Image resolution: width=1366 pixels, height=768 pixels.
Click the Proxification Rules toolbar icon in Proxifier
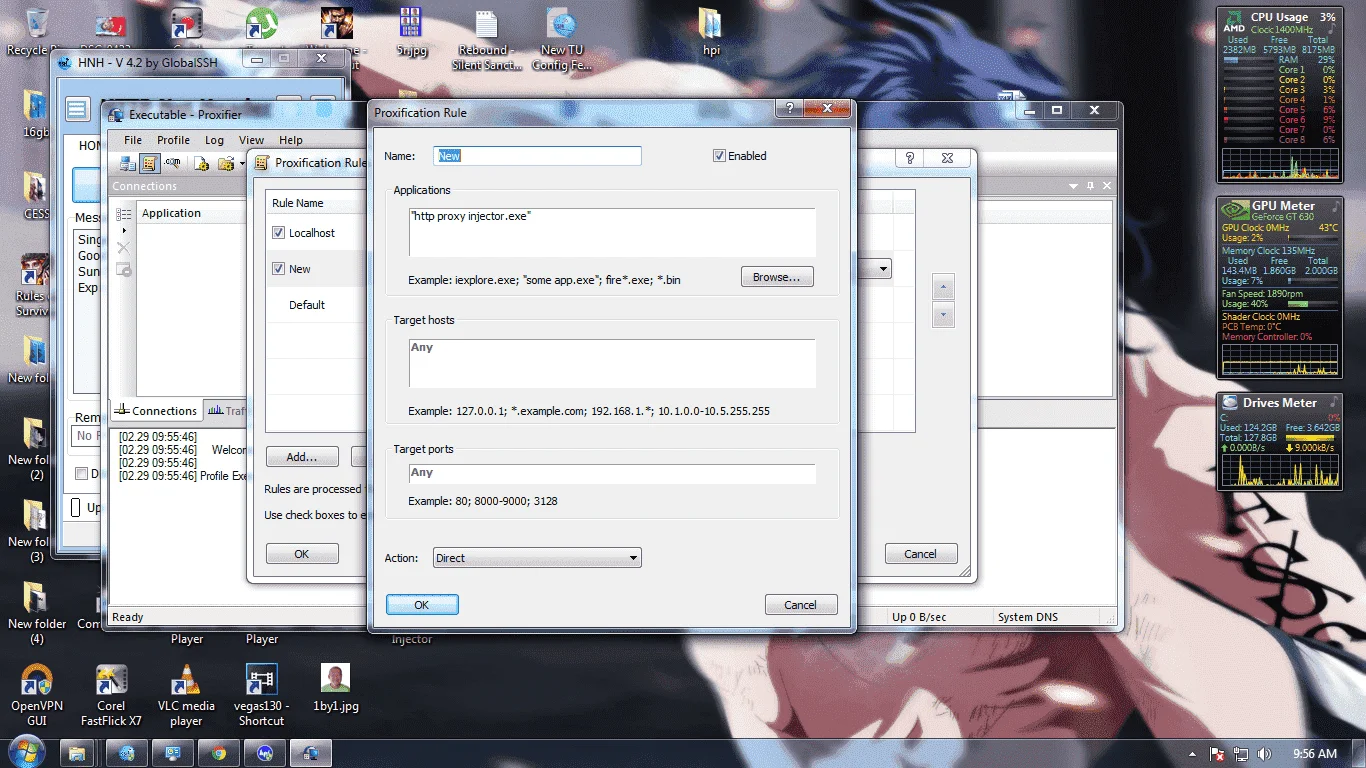[x=149, y=163]
